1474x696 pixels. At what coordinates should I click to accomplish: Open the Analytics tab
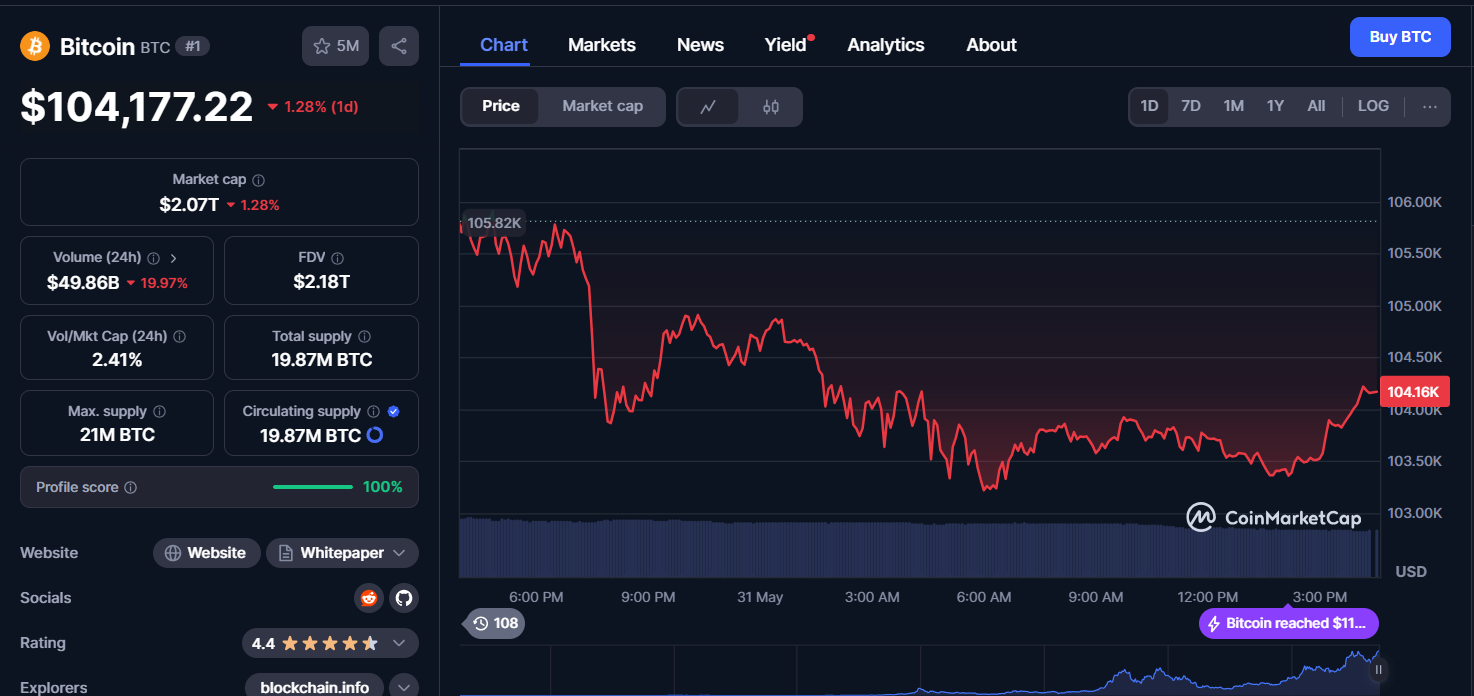[x=886, y=45]
